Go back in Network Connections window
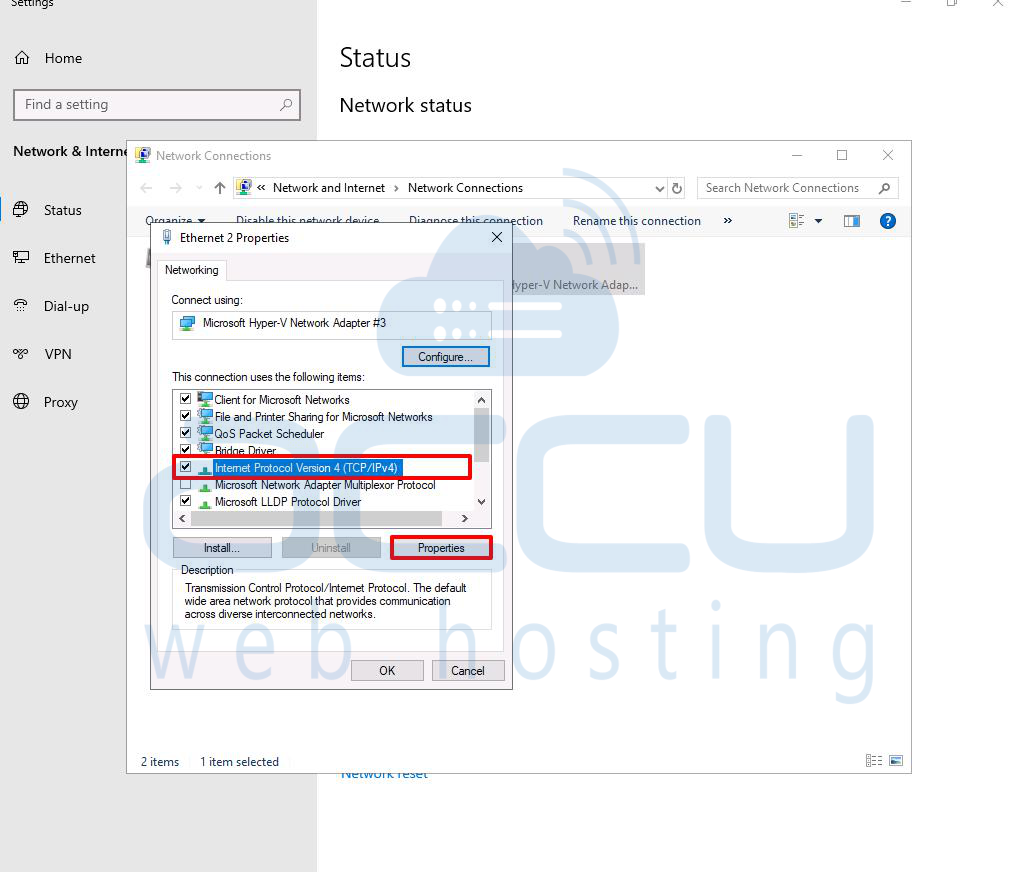Screen dimensions: 1015x872 tap(146, 188)
